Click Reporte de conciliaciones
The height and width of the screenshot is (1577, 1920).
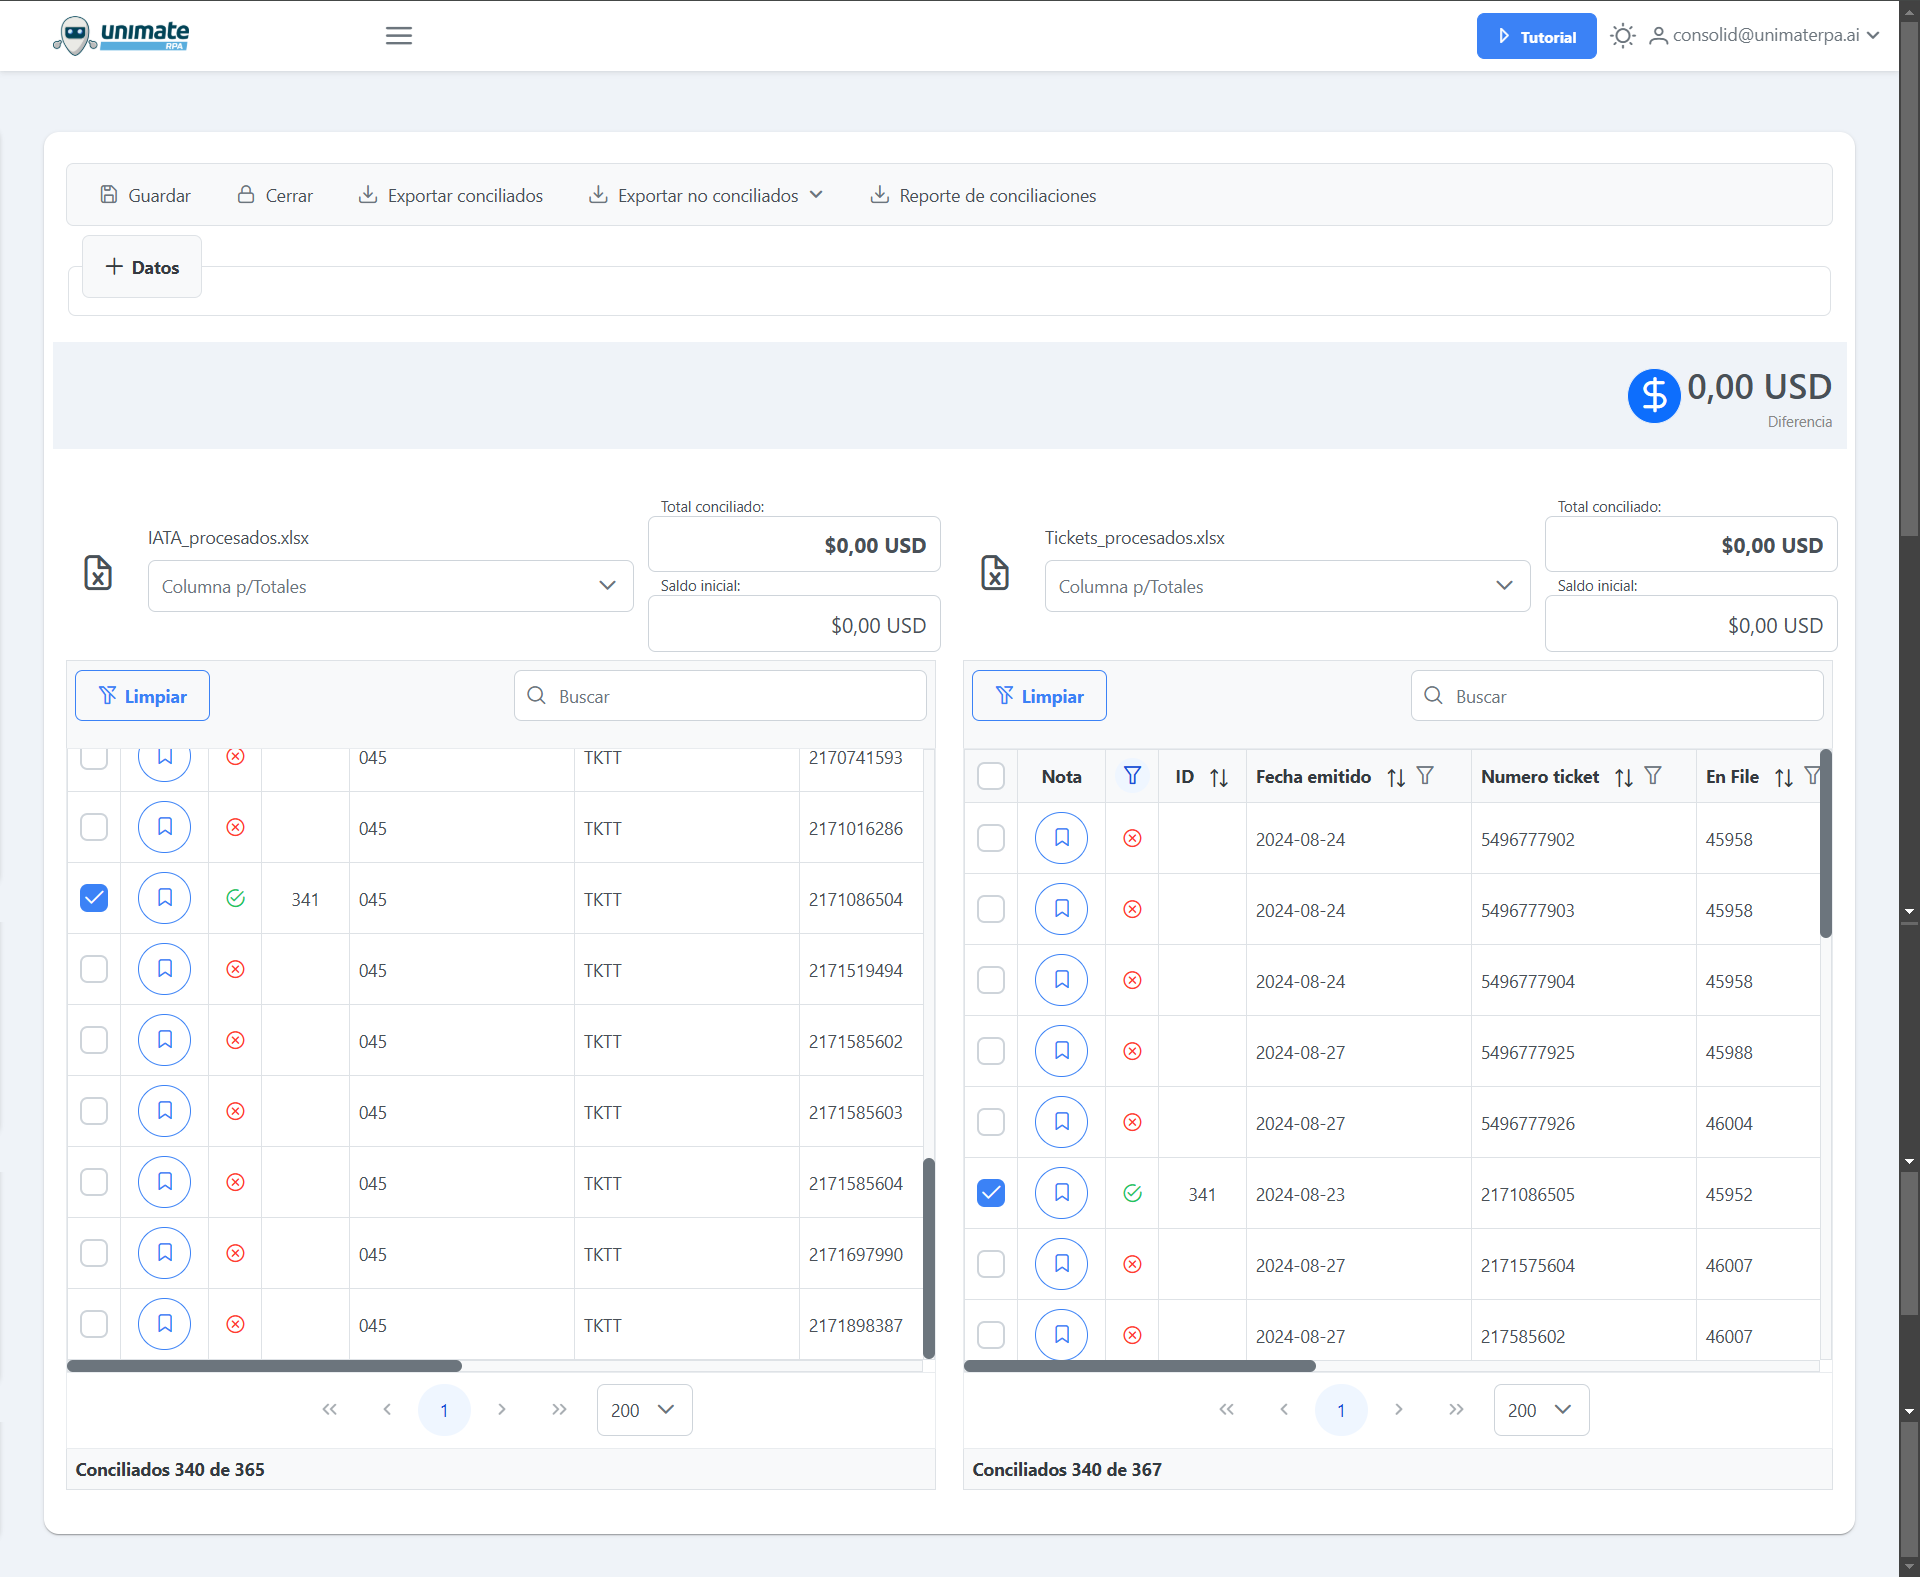pos(983,195)
